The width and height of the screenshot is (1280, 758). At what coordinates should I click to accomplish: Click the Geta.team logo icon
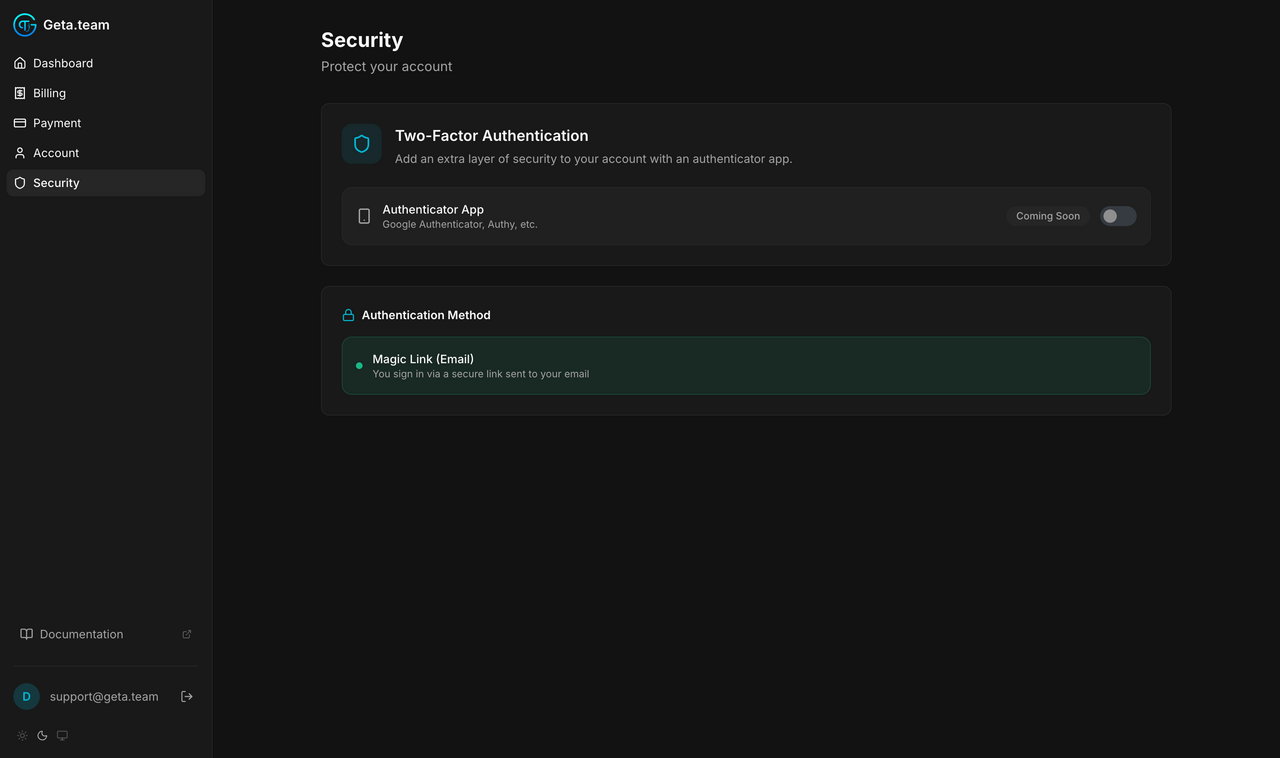(x=24, y=25)
